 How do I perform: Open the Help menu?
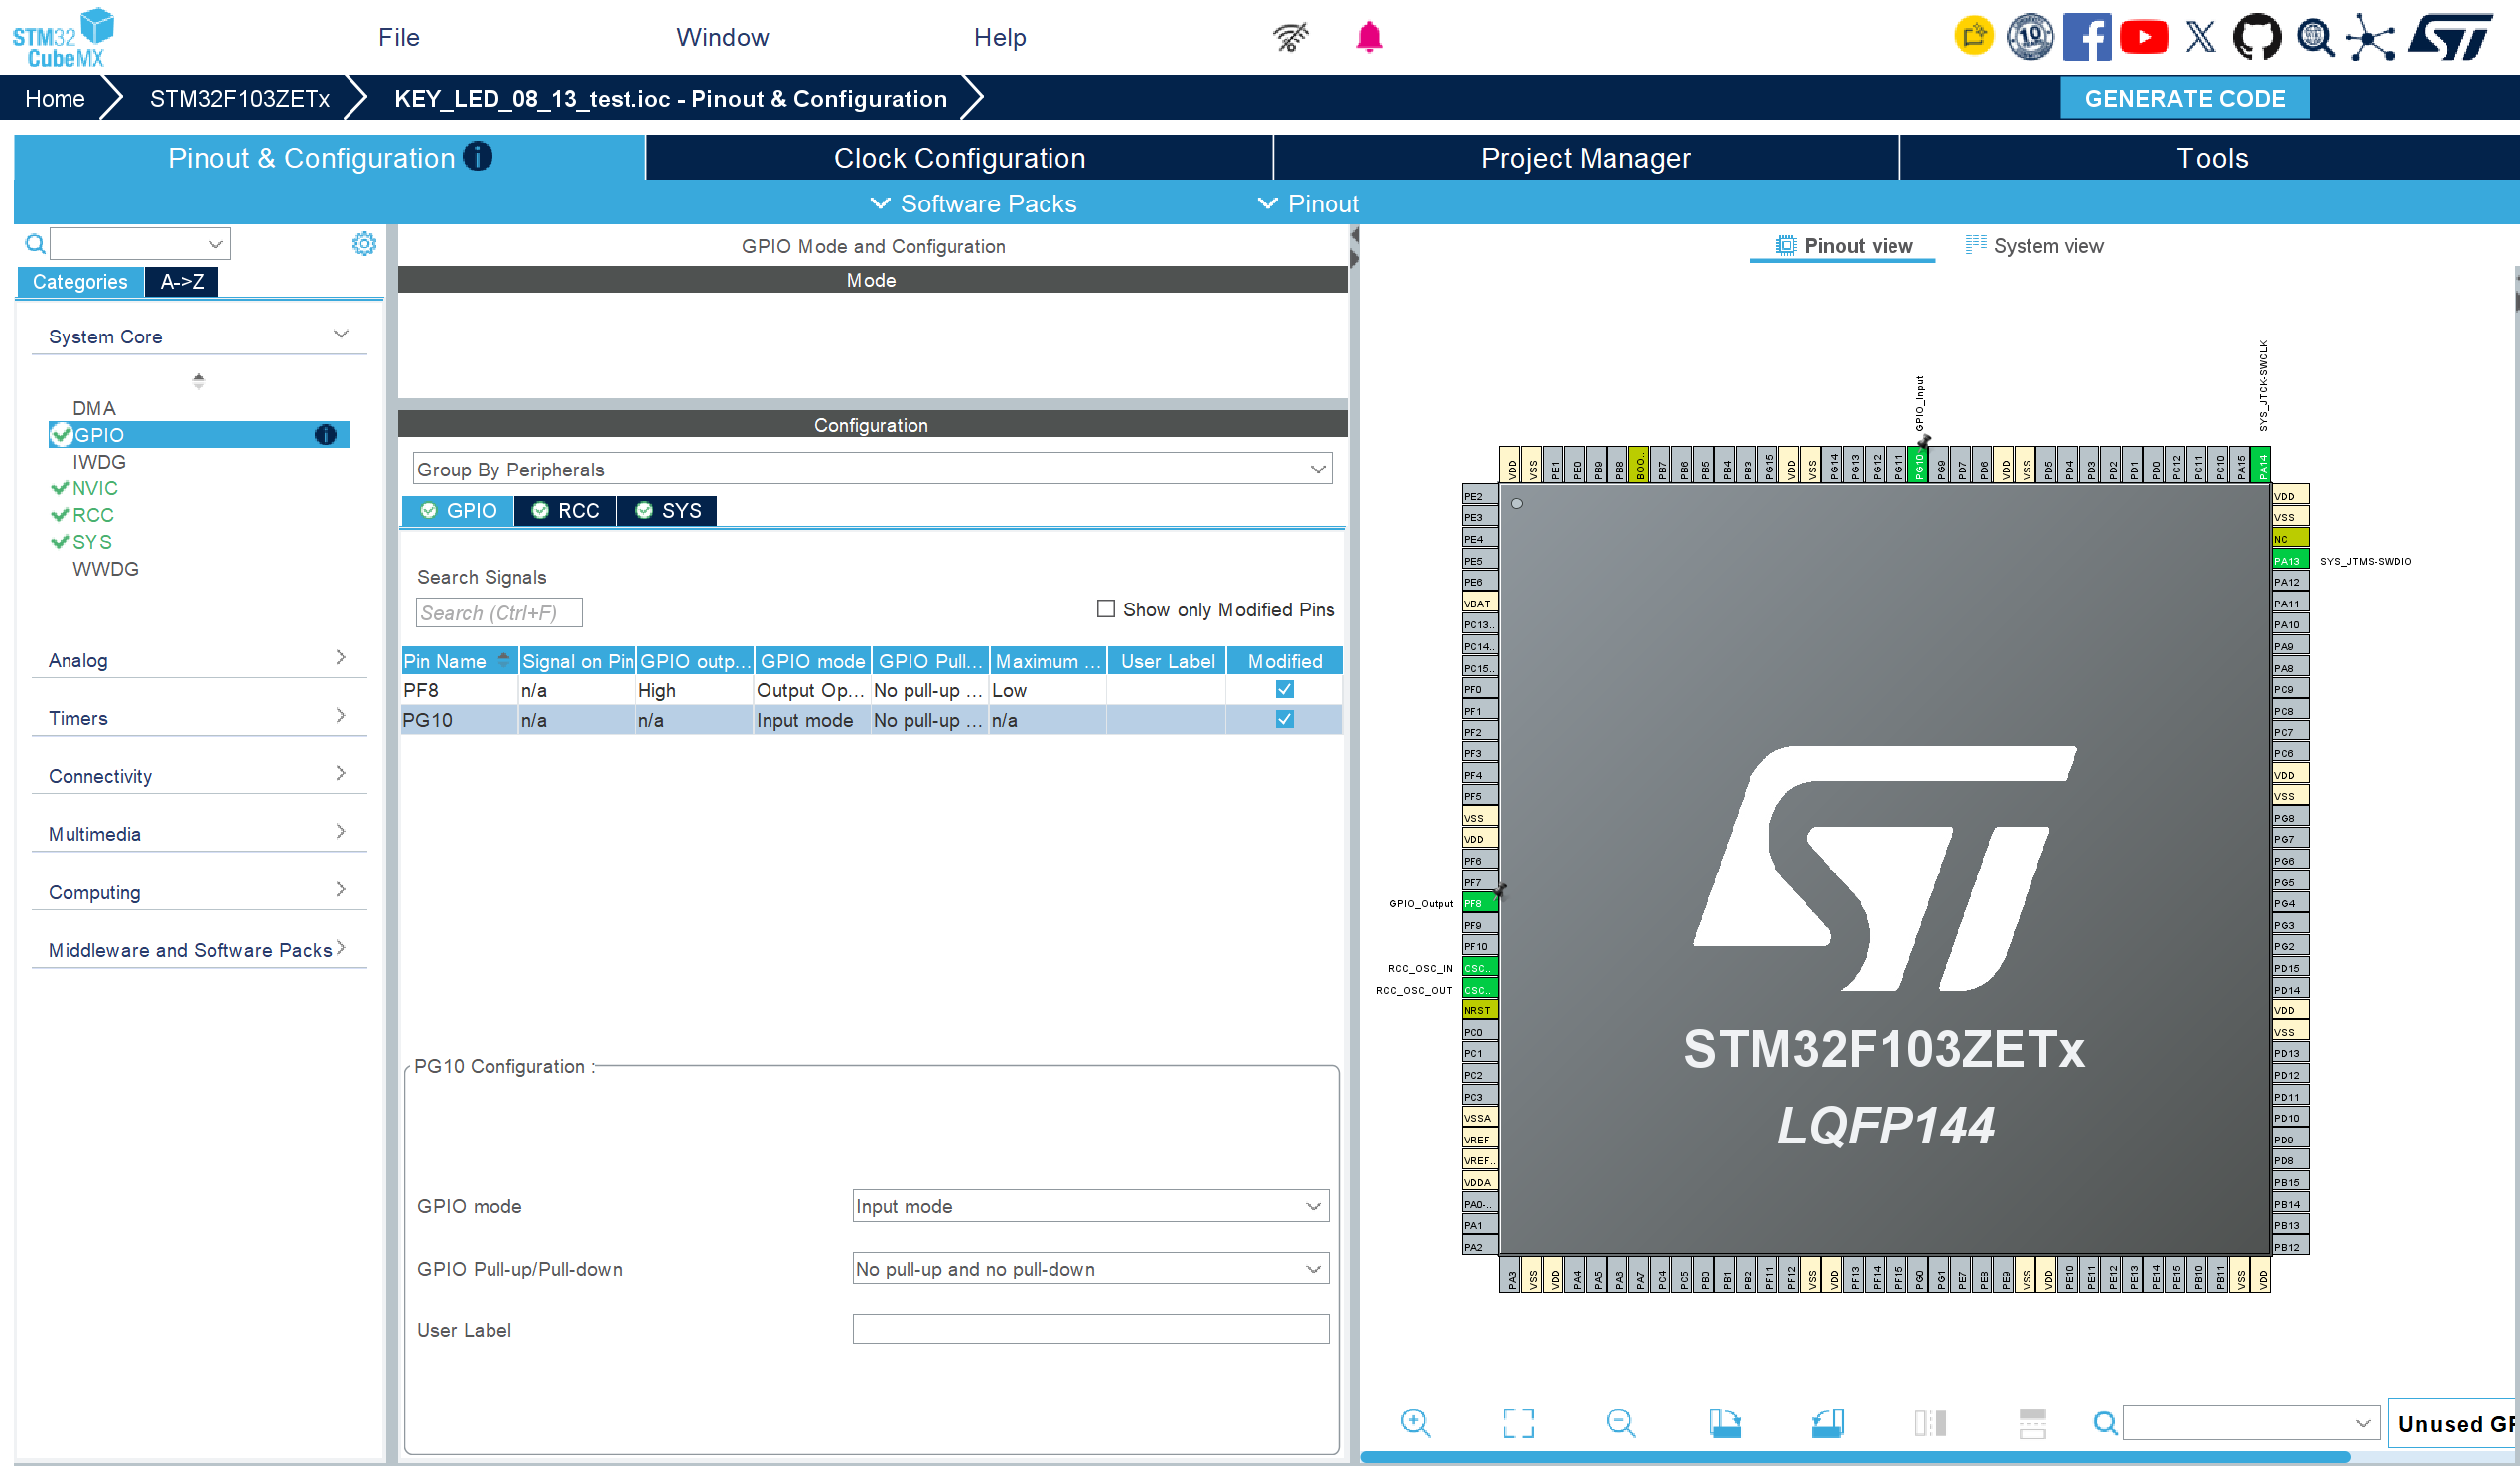pos(999,37)
